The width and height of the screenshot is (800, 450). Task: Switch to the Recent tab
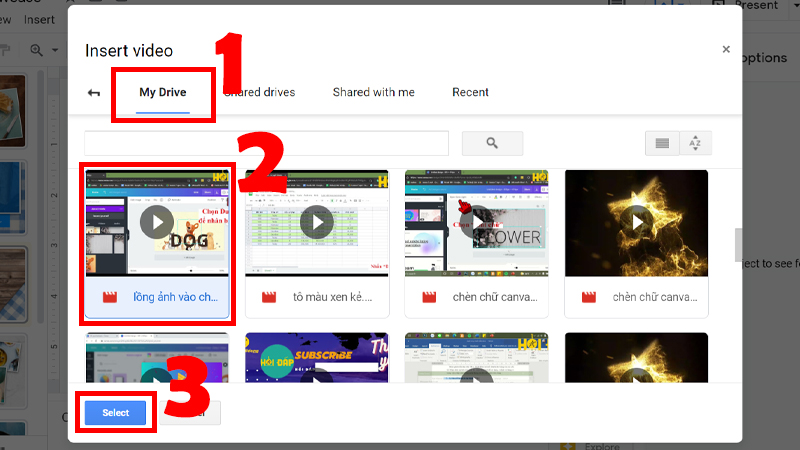pyautogui.click(x=470, y=92)
